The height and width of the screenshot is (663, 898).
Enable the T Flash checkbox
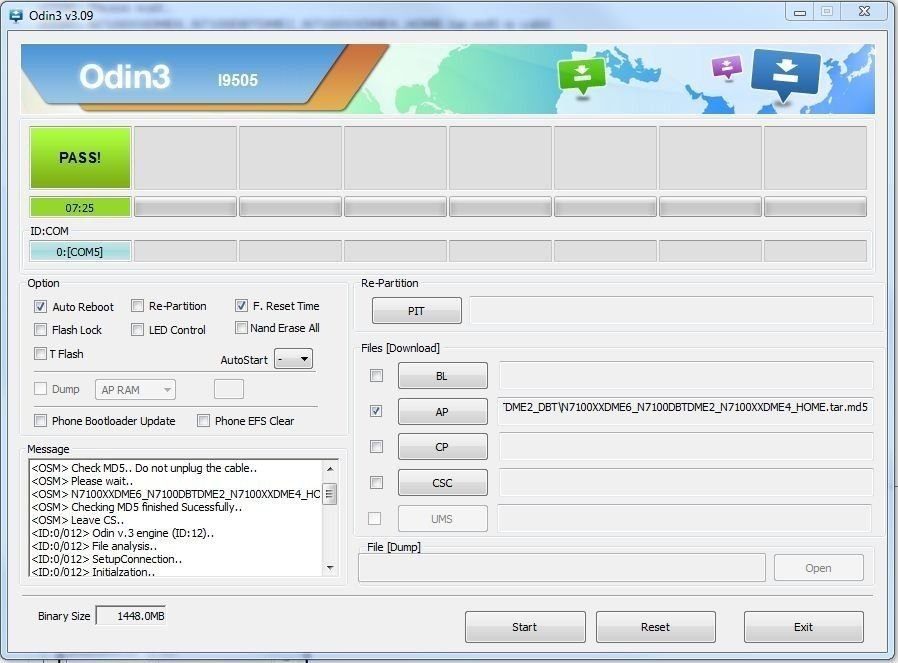(40, 353)
